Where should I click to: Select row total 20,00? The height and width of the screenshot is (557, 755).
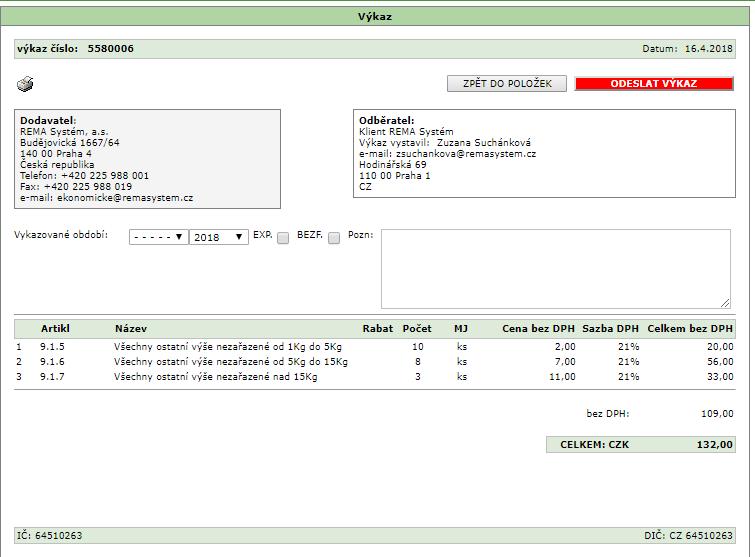click(x=720, y=347)
